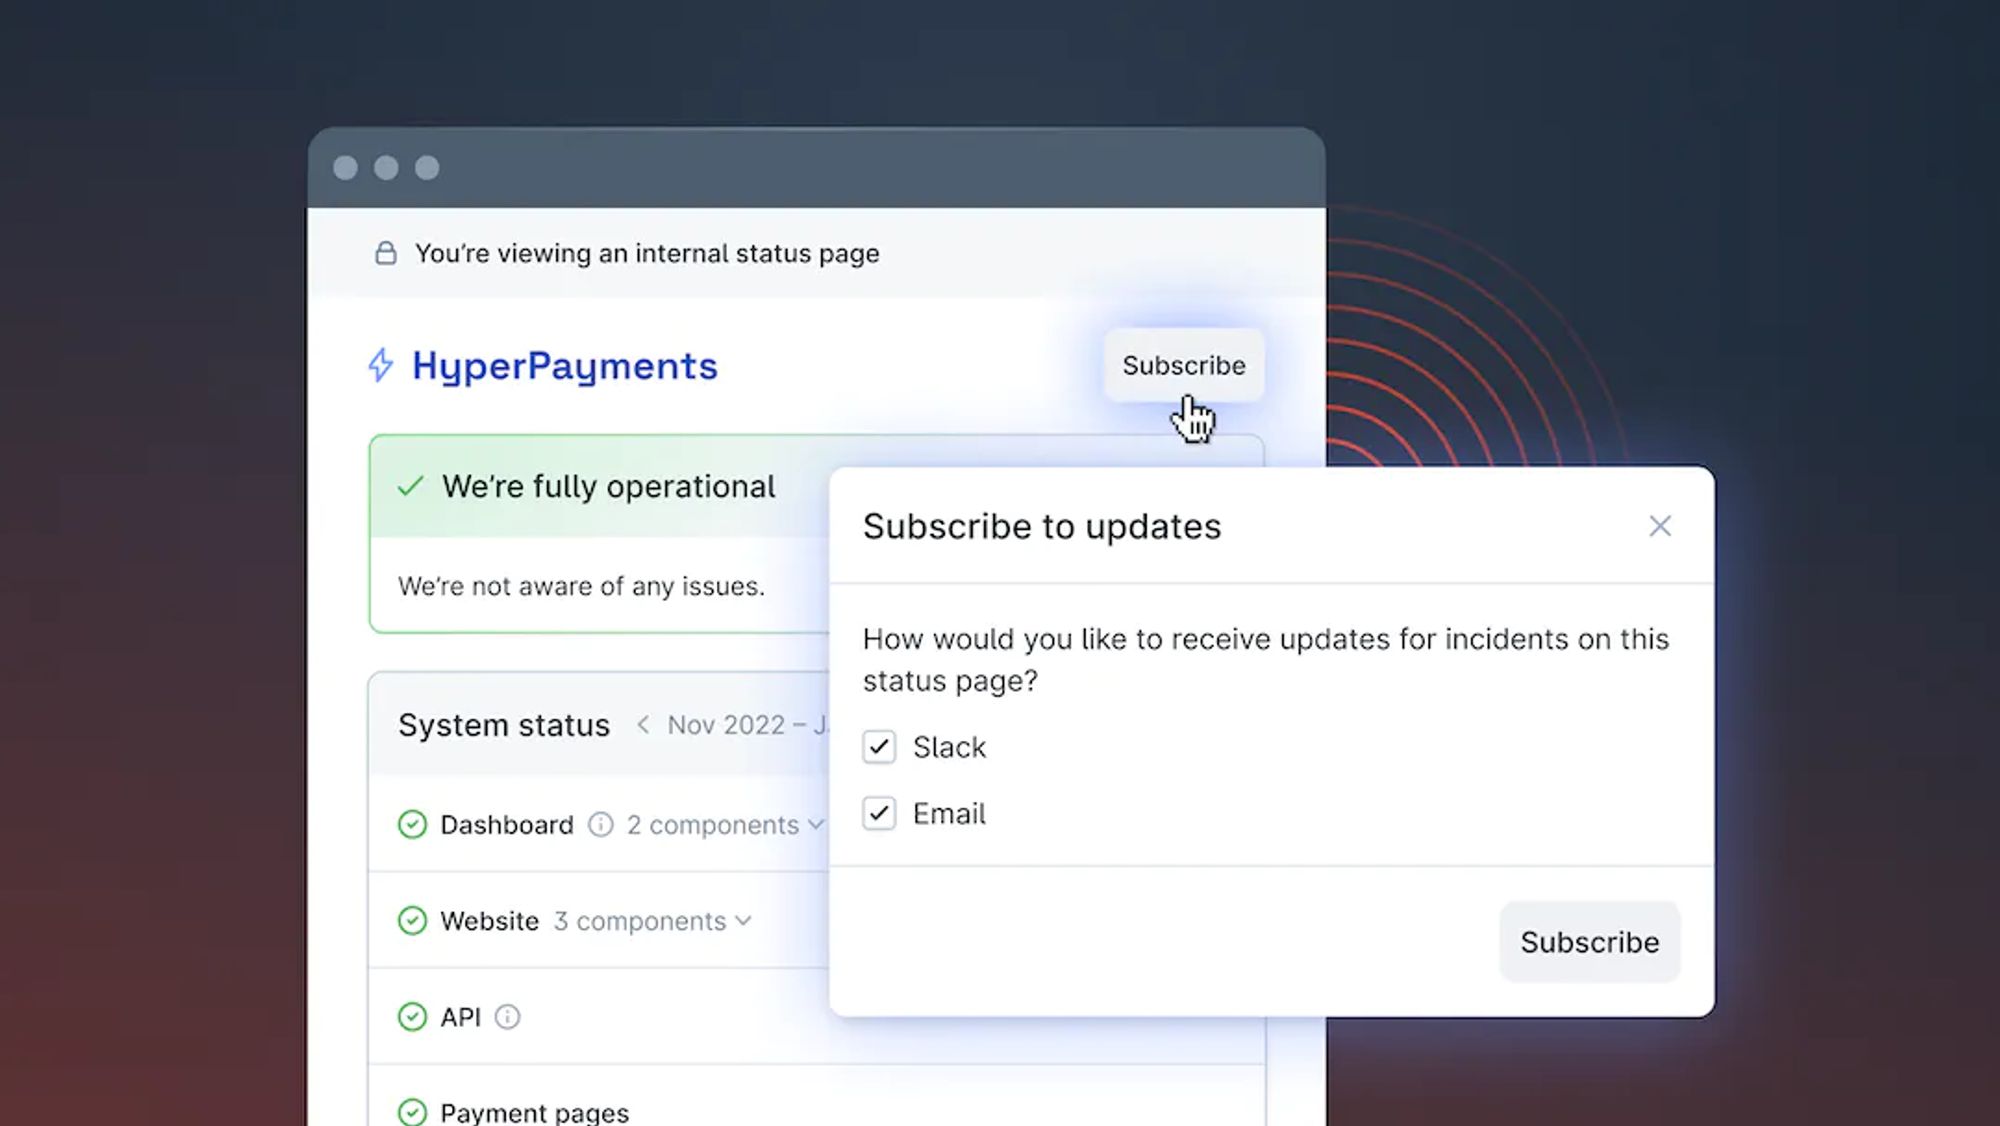Screen dimensions: 2000x1126
Task: Confirm with Subscribe button in dialog
Action: (1589, 942)
